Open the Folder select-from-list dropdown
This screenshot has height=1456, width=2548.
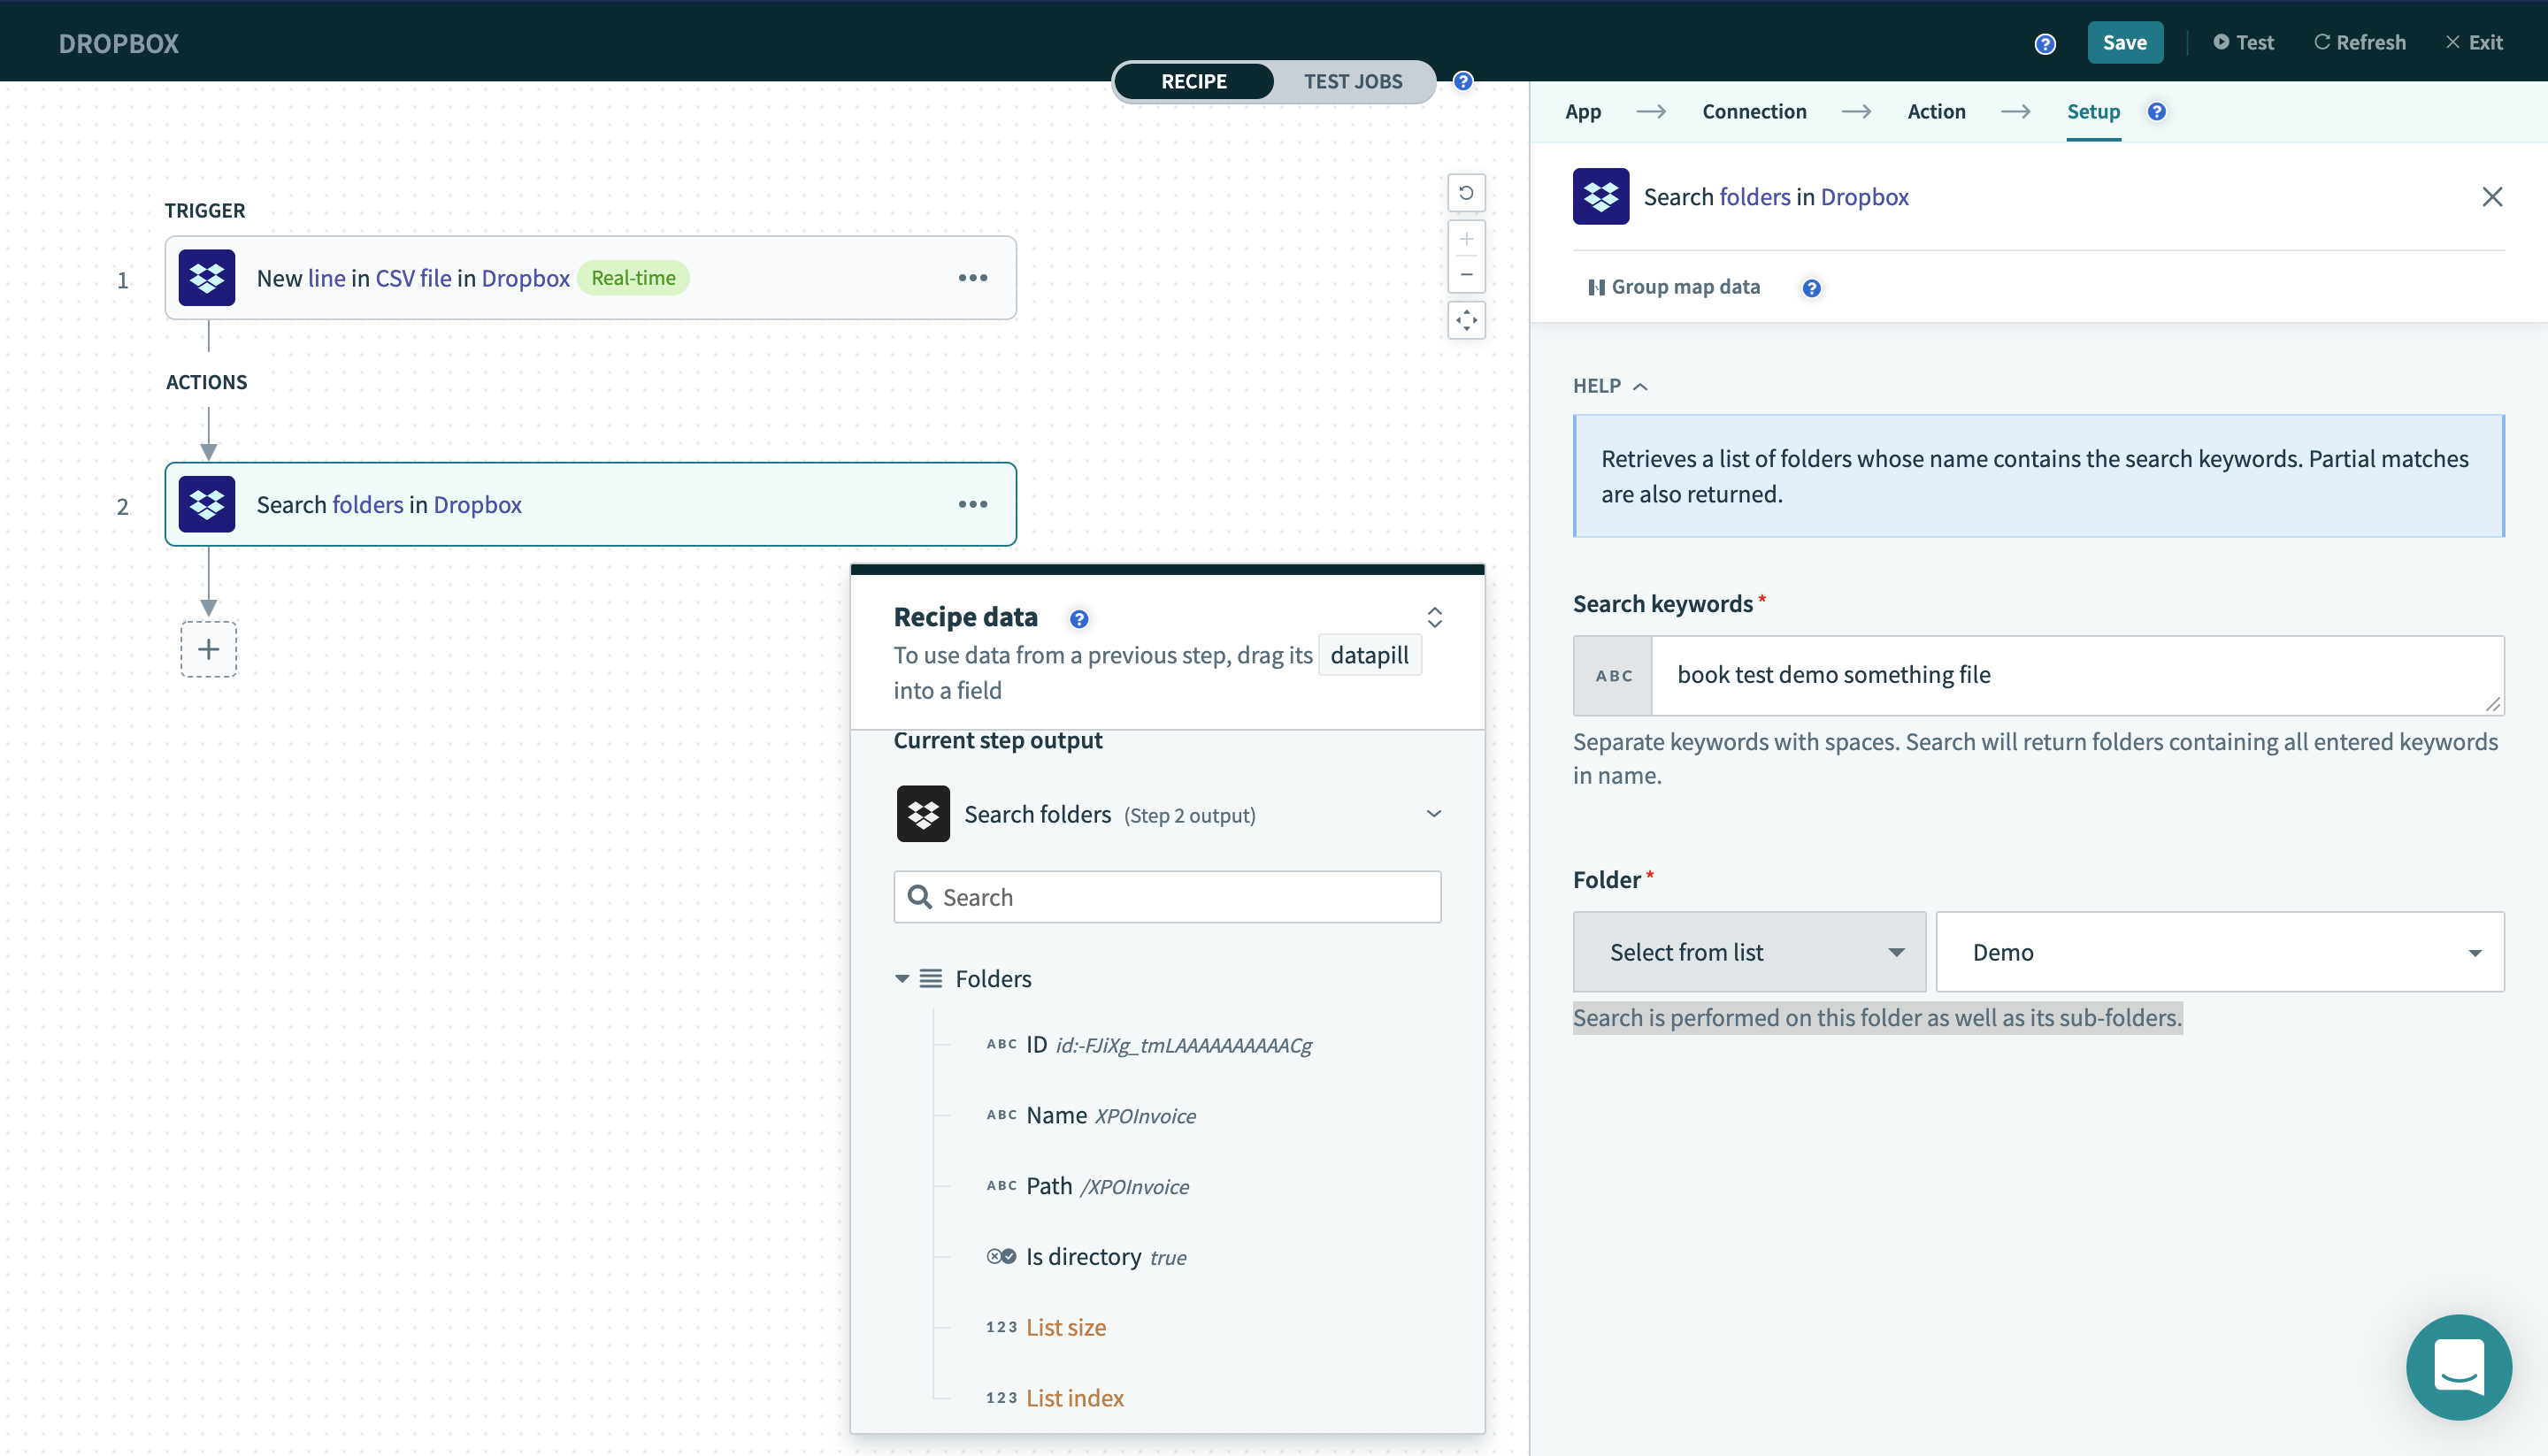[1750, 950]
